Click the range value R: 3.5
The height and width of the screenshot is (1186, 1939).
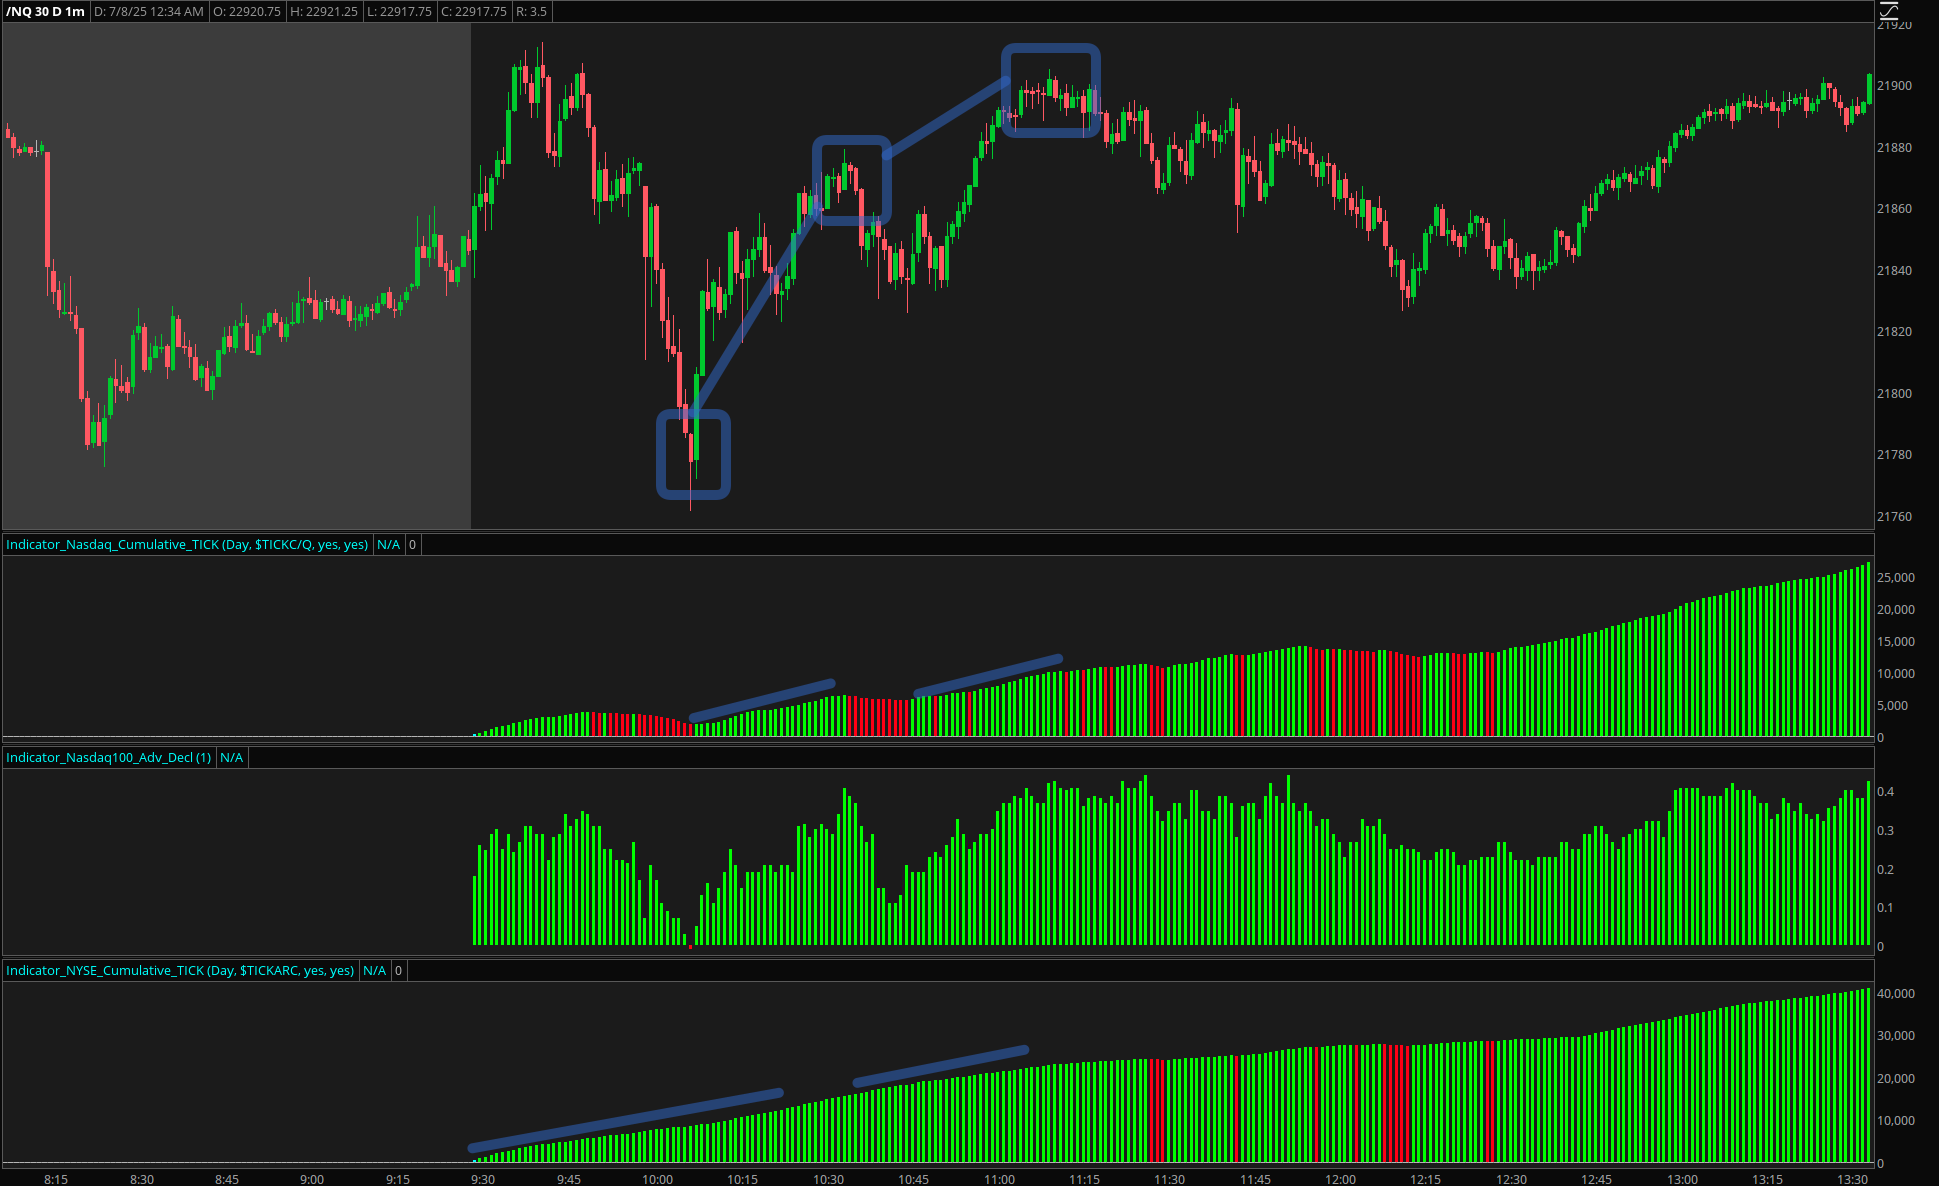tap(532, 12)
